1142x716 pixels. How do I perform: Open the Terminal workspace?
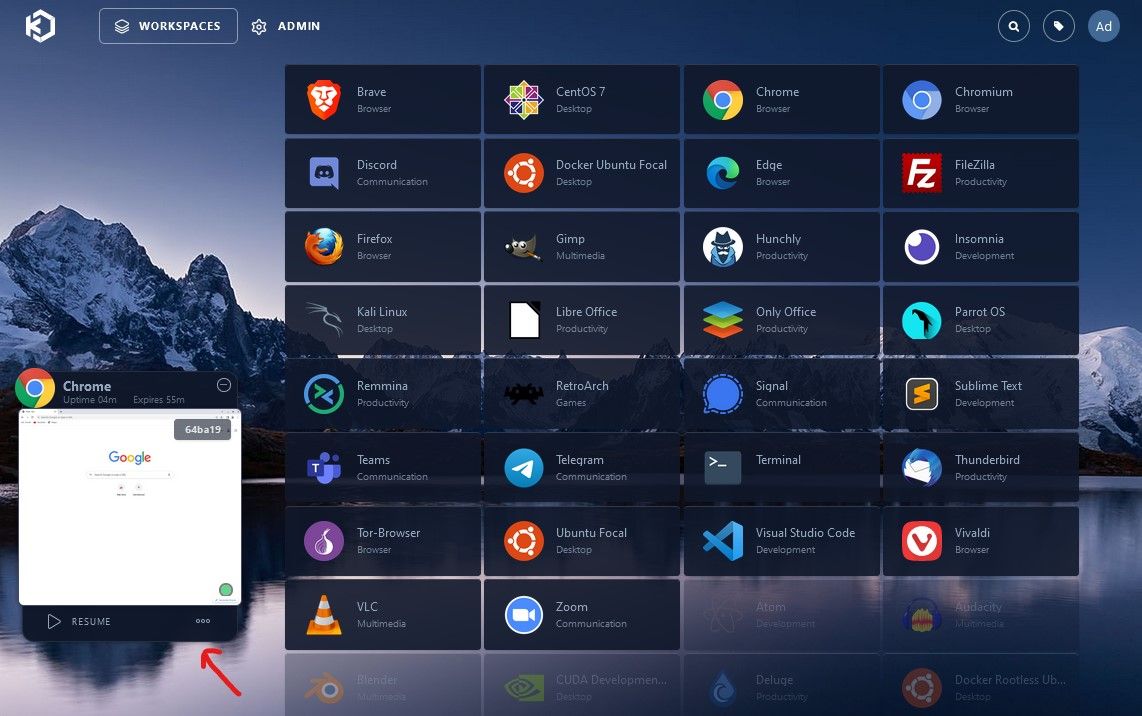click(x=781, y=467)
